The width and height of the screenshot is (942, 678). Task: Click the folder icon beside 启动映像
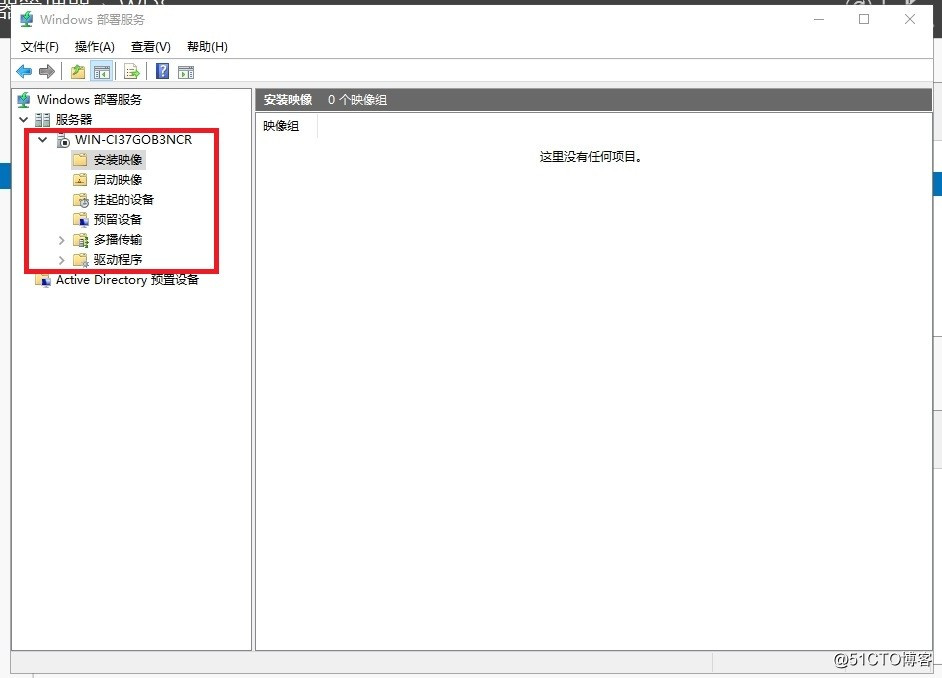coord(80,180)
